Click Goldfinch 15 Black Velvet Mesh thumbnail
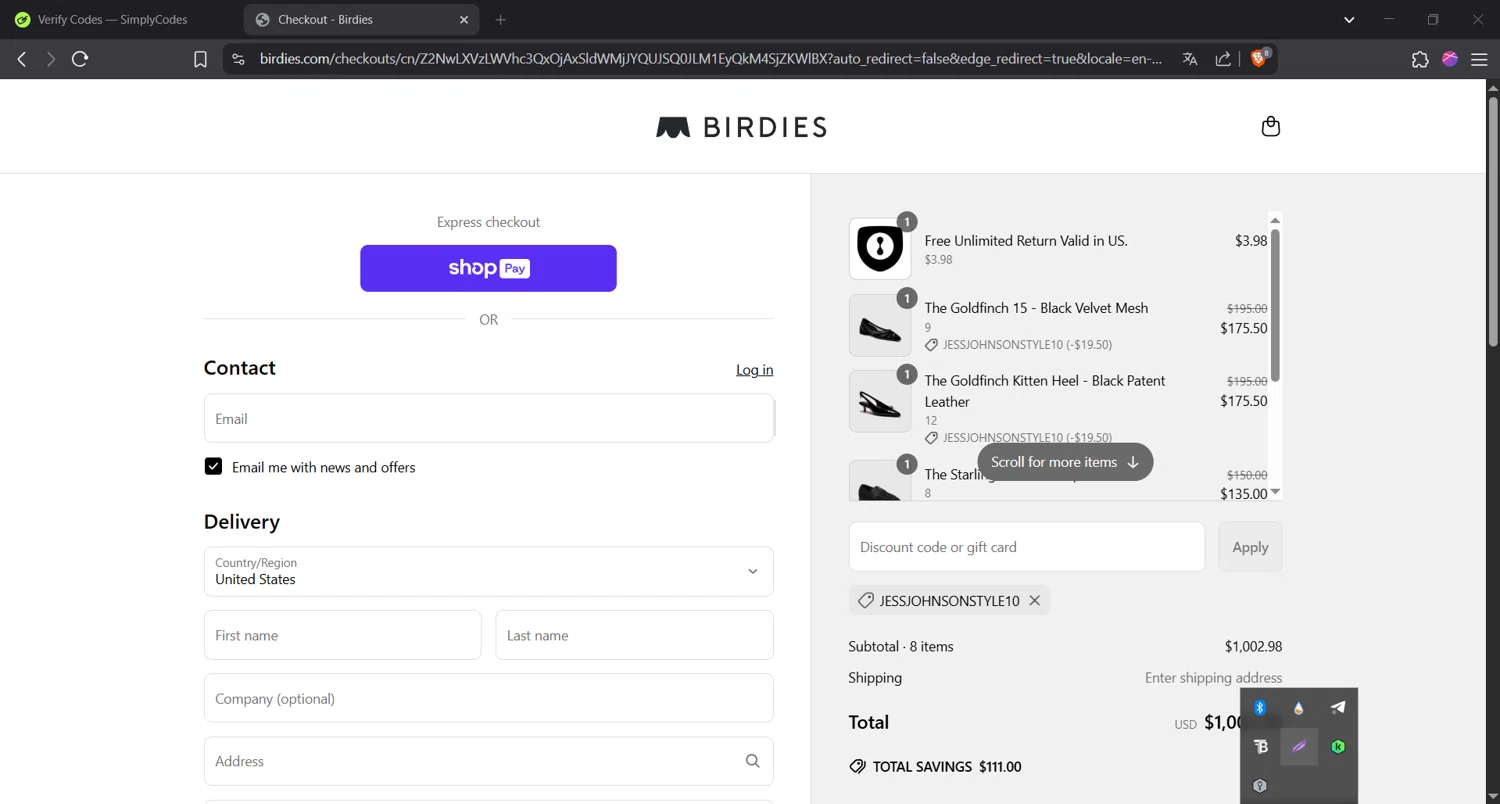The image size is (1500, 804). (x=880, y=325)
